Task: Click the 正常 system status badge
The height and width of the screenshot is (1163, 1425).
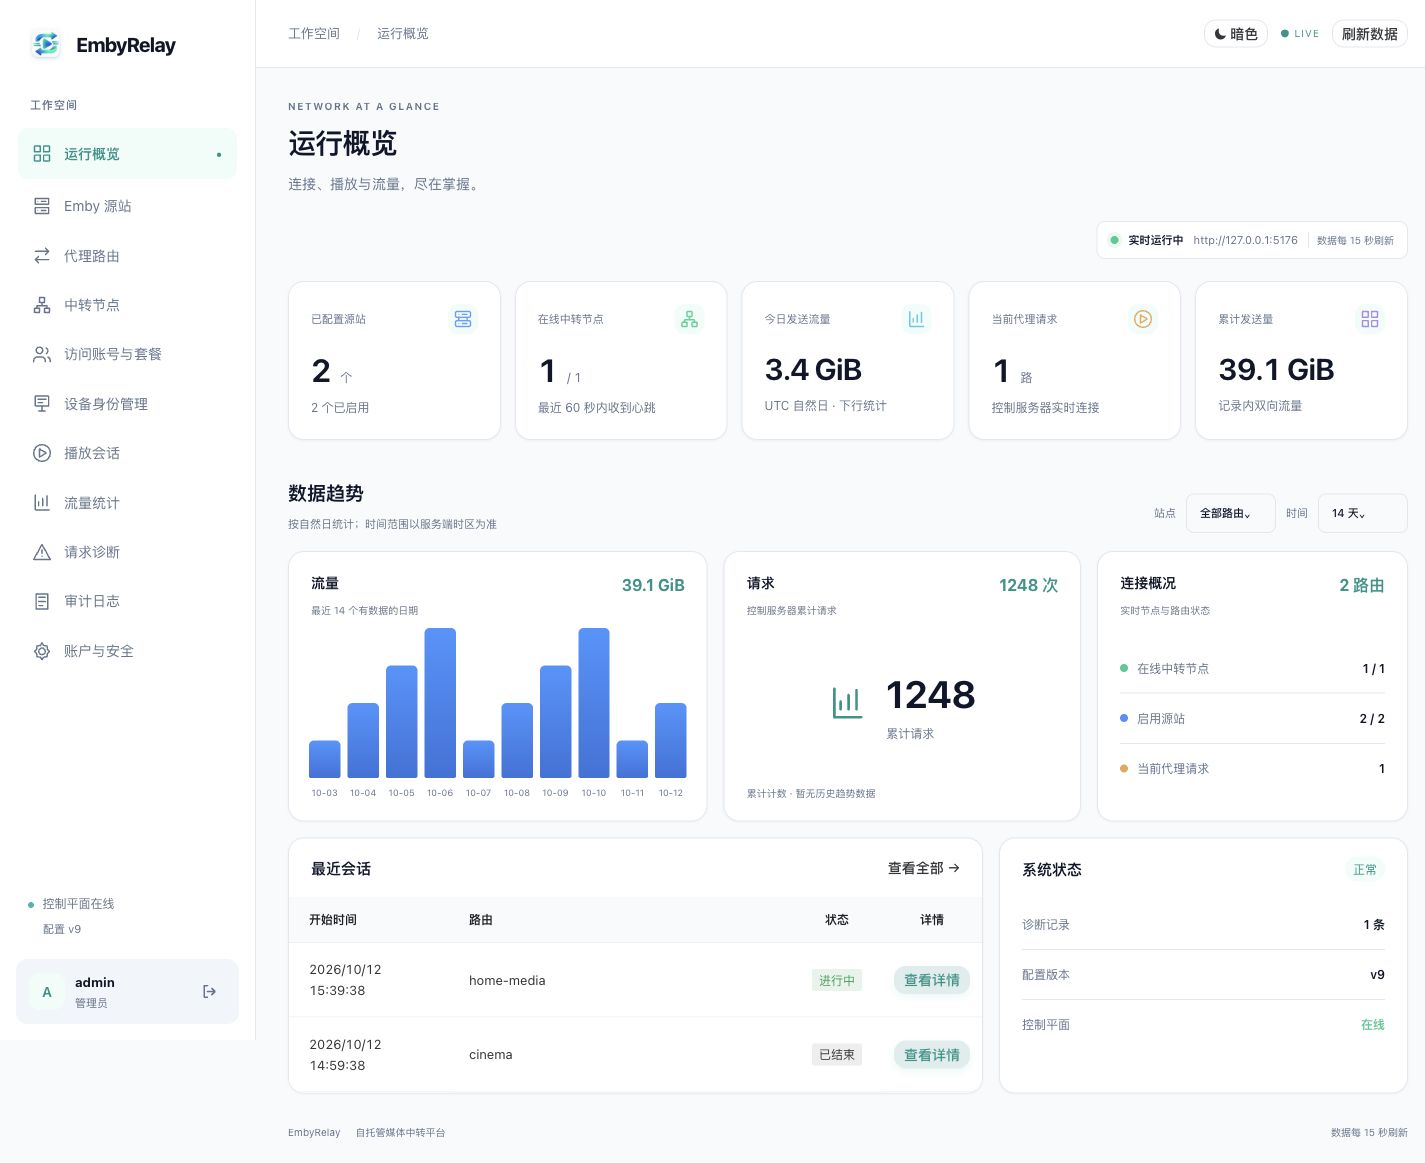Action: pos(1364,870)
